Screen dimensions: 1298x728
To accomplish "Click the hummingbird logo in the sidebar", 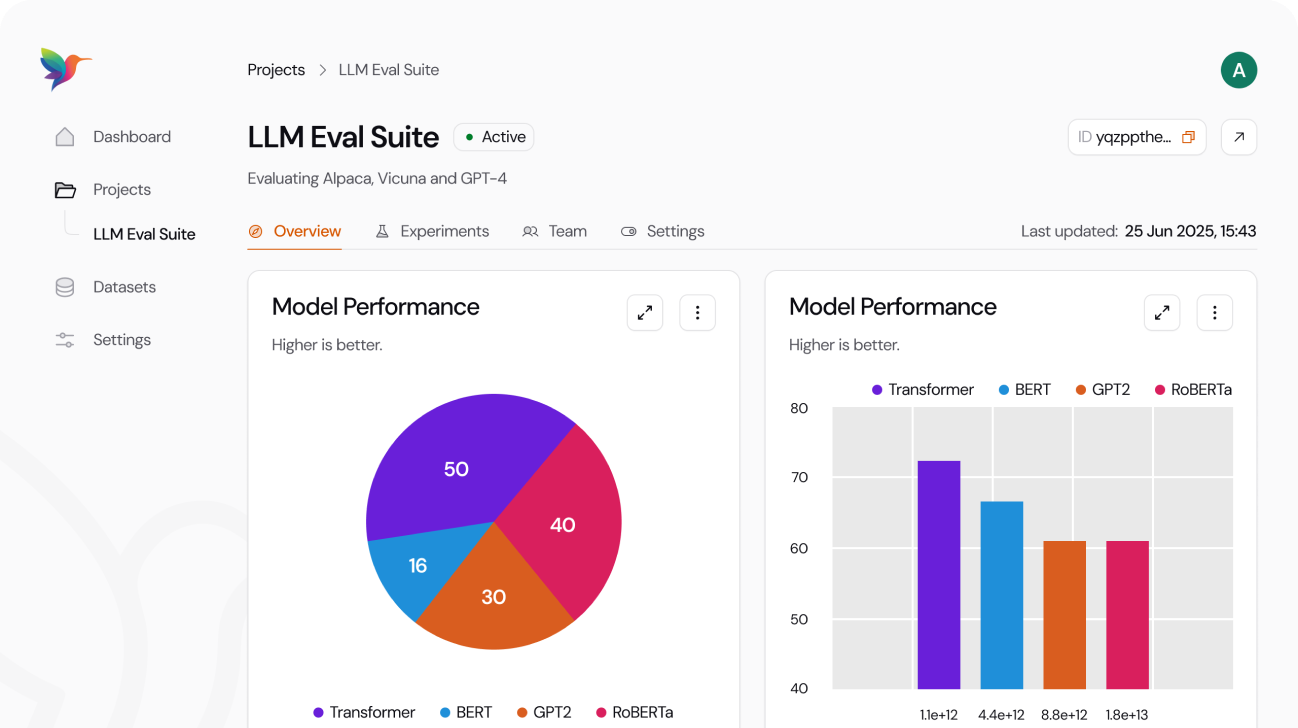I will pyautogui.click(x=66, y=69).
